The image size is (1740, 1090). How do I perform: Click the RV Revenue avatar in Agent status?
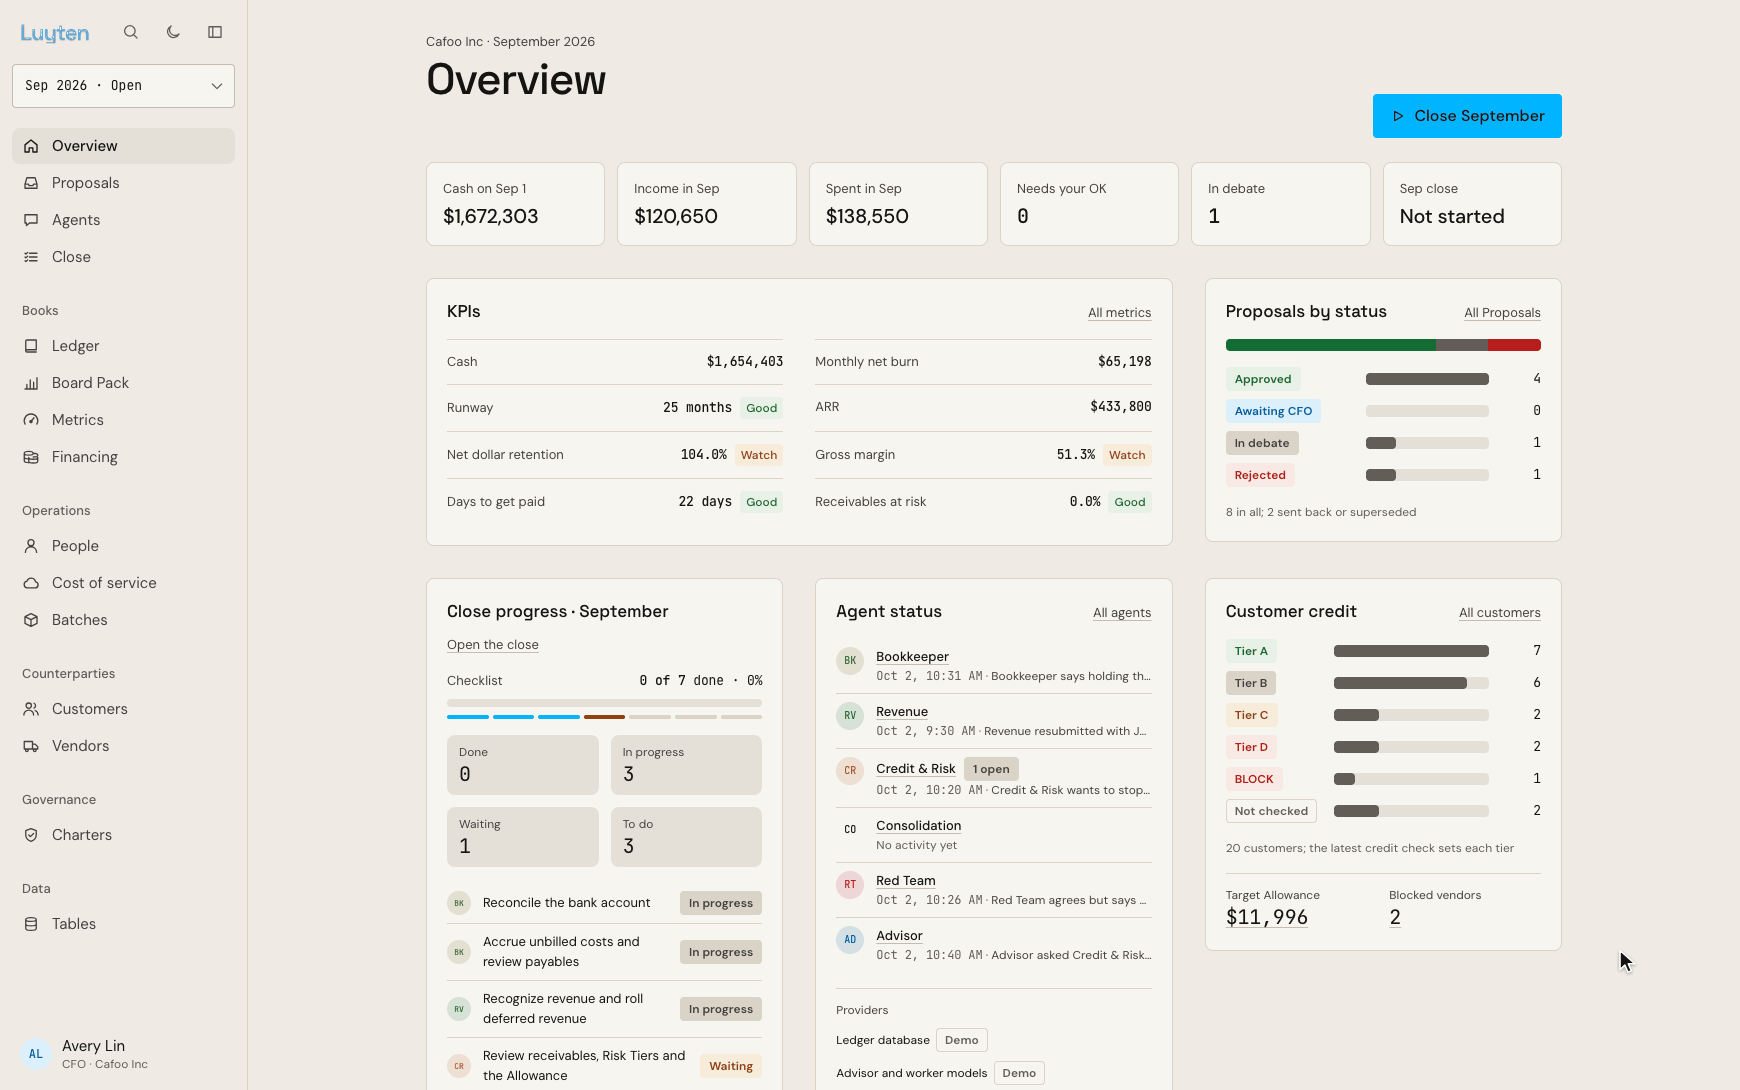(x=850, y=716)
